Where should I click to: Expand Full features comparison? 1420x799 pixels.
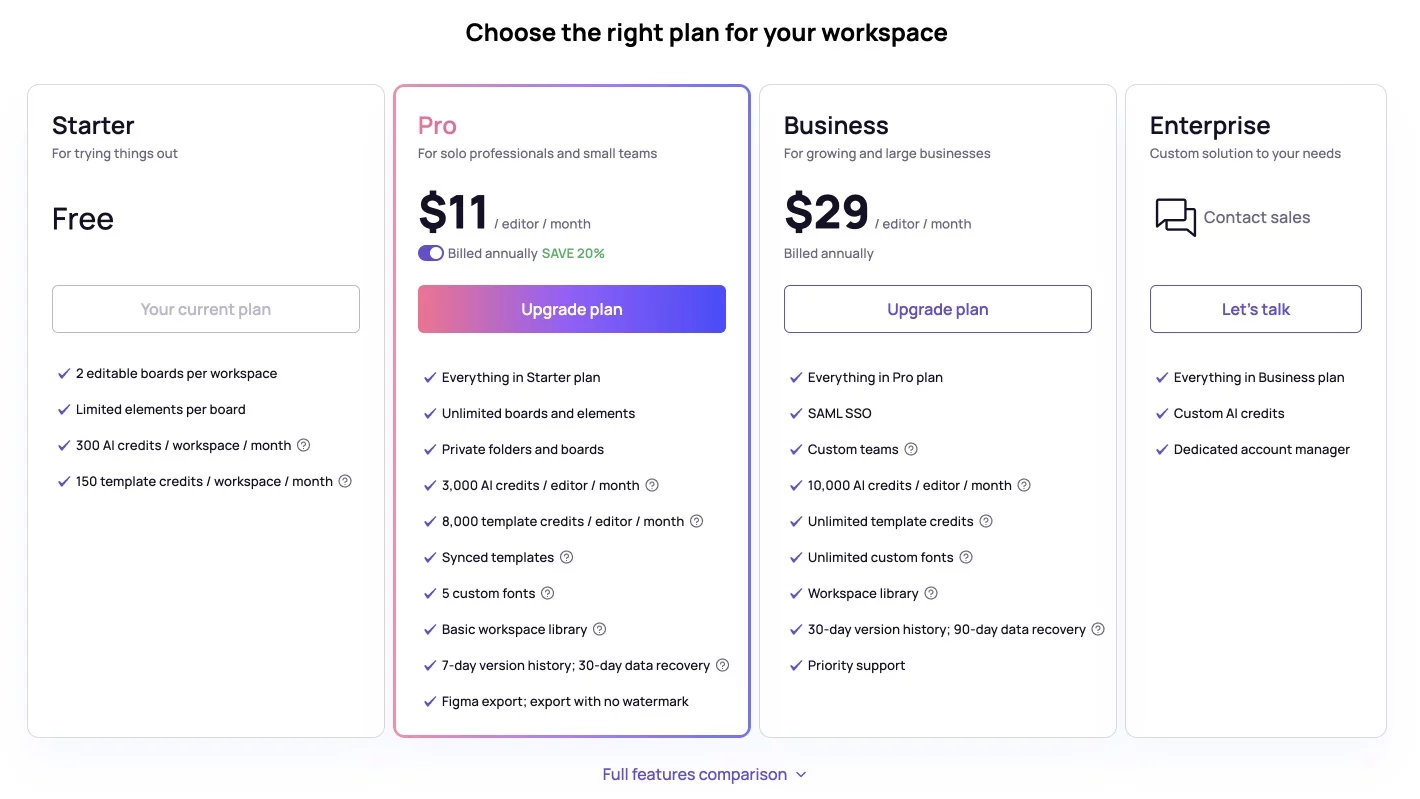pyautogui.click(x=694, y=774)
